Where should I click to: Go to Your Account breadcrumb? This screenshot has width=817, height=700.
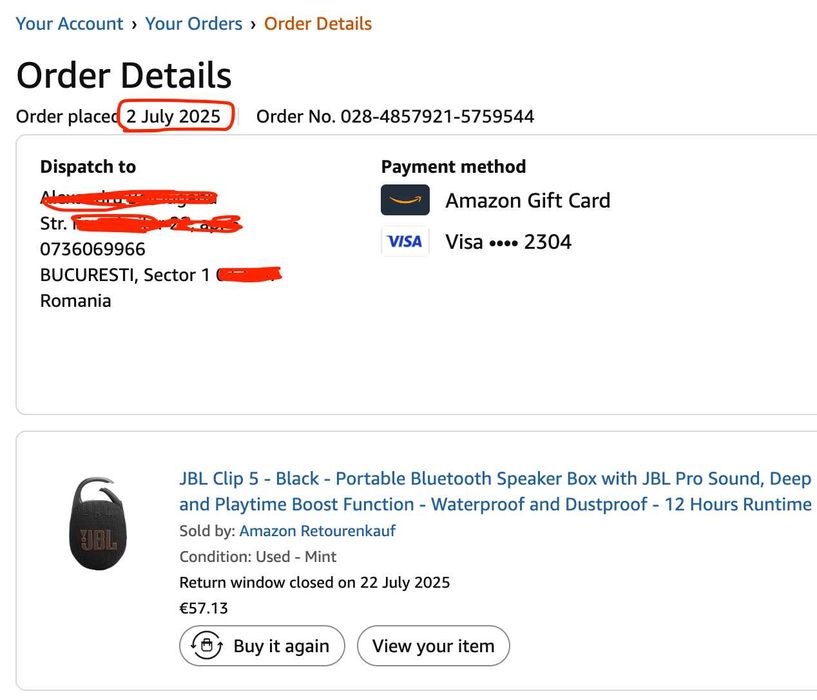(70, 23)
